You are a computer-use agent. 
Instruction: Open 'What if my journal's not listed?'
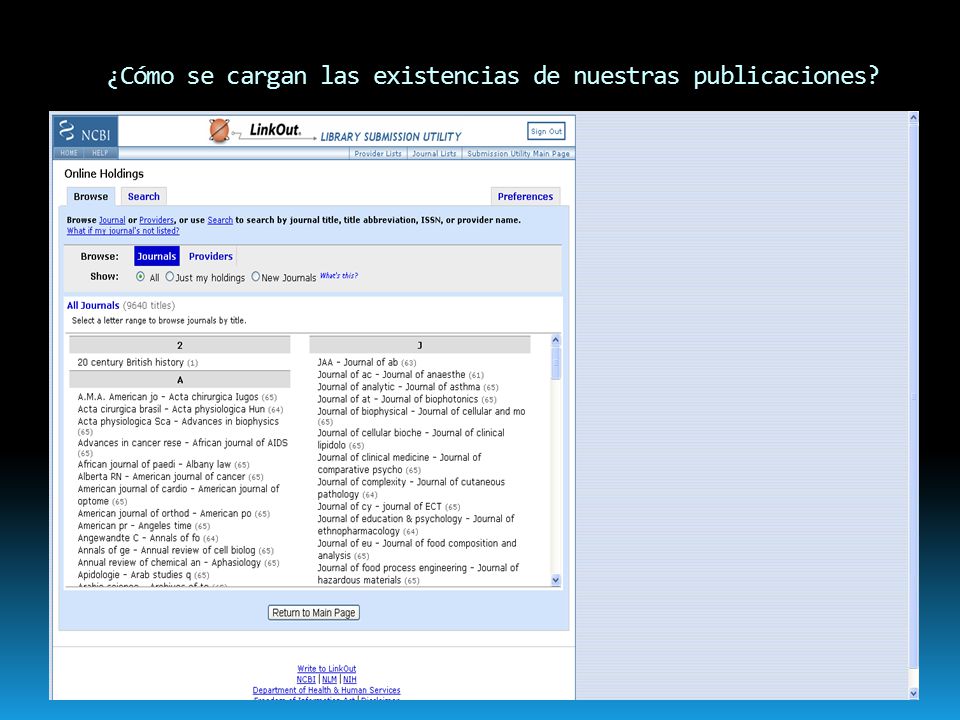pyautogui.click(x=123, y=231)
